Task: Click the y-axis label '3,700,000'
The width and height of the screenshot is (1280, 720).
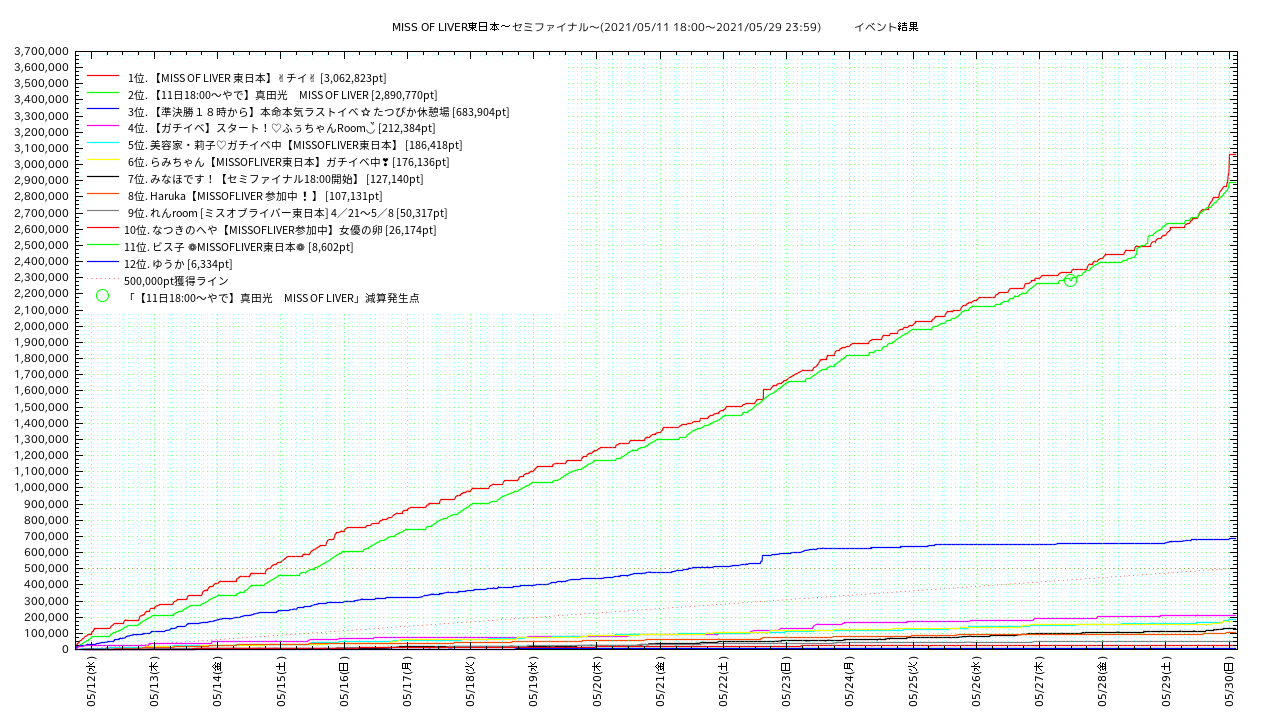Action: pyautogui.click(x=42, y=51)
